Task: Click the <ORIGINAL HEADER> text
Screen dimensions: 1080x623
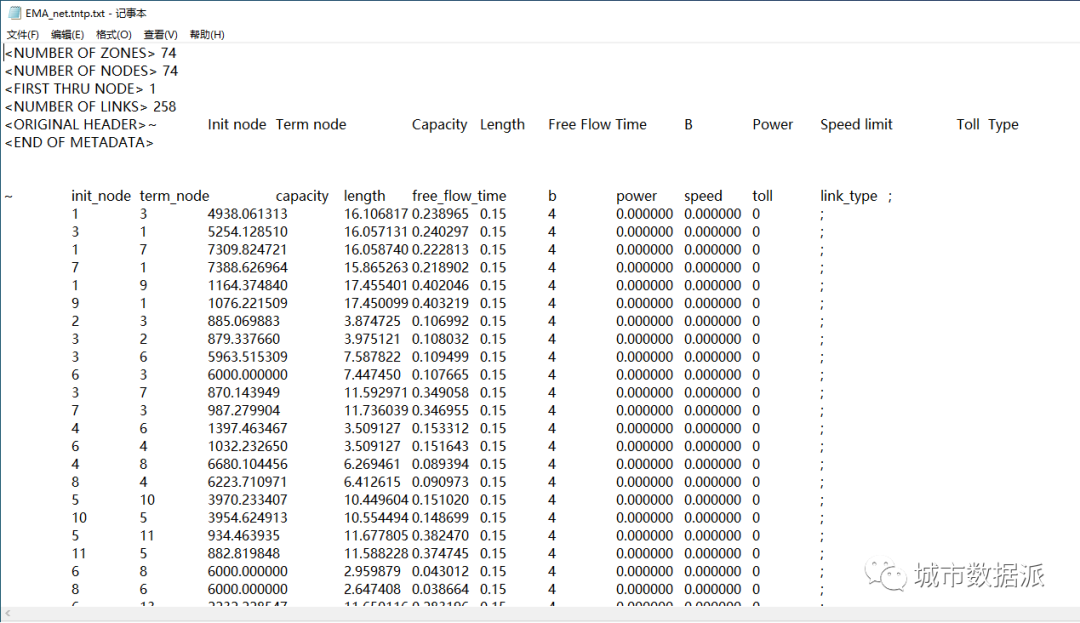Action: coord(76,125)
